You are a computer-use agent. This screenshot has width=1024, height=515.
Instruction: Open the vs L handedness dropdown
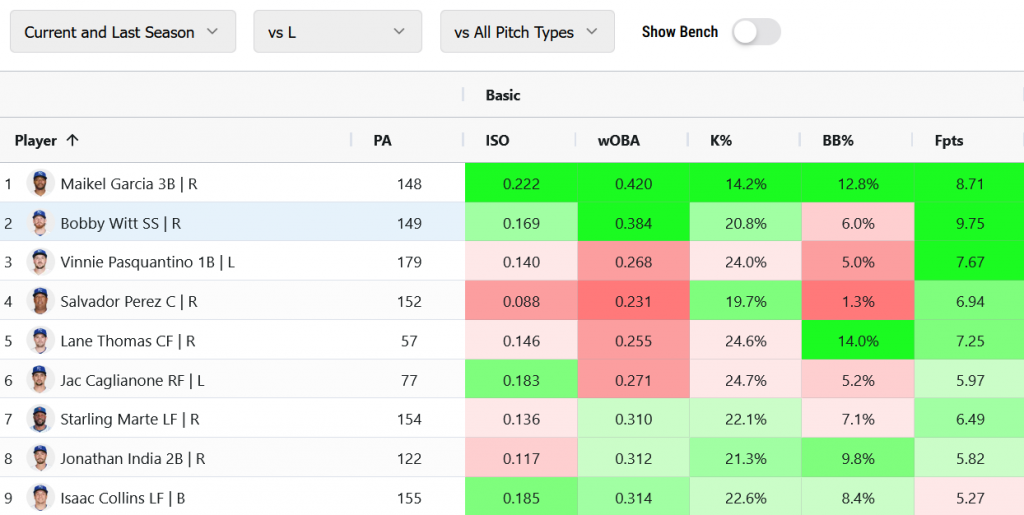337,32
